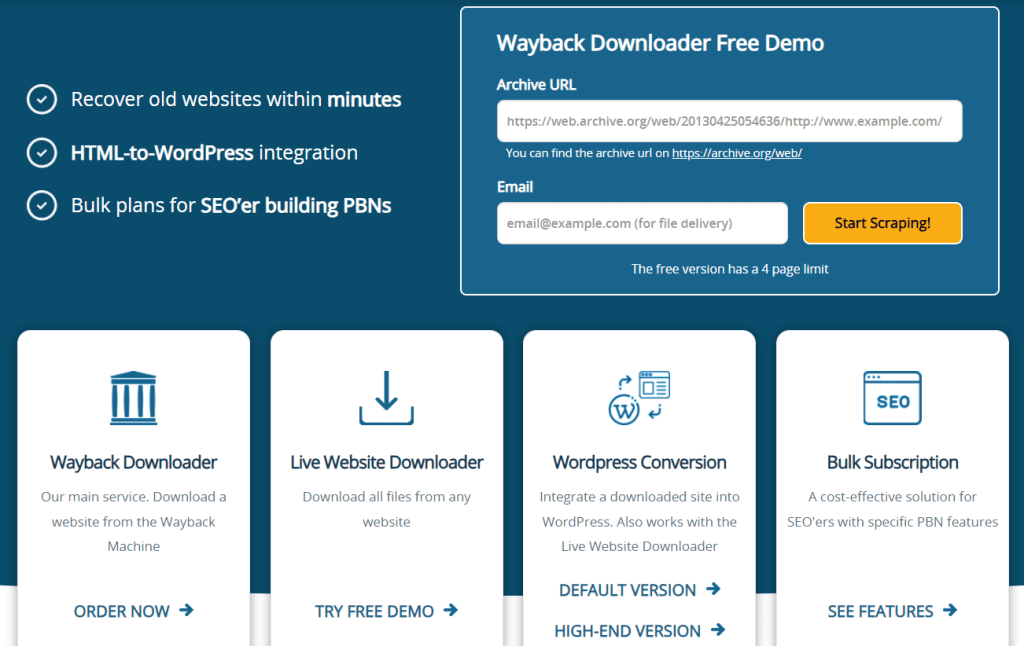This screenshot has height=646, width=1024.
Task: Click the Bulk Subscription card title
Action: click(x=892, y=462)
